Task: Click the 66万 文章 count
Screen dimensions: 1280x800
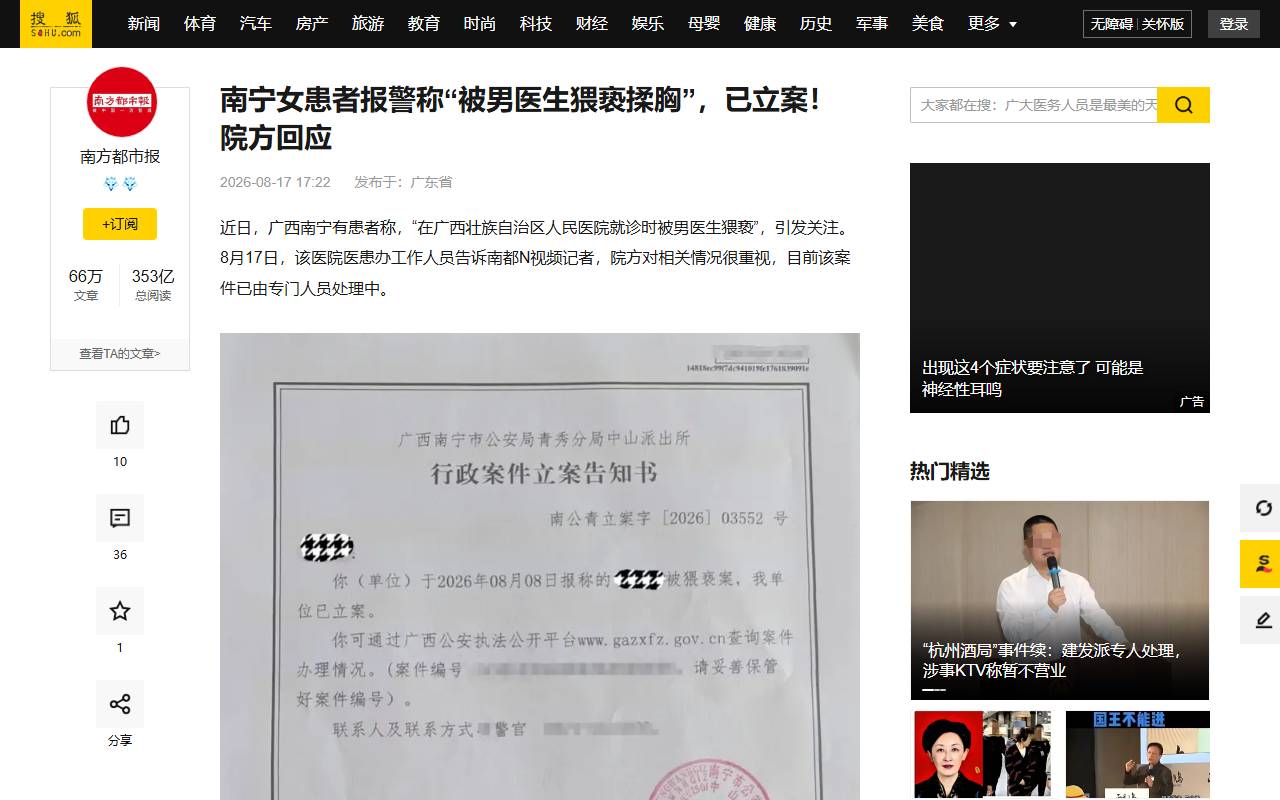Action: coord(86,285)
